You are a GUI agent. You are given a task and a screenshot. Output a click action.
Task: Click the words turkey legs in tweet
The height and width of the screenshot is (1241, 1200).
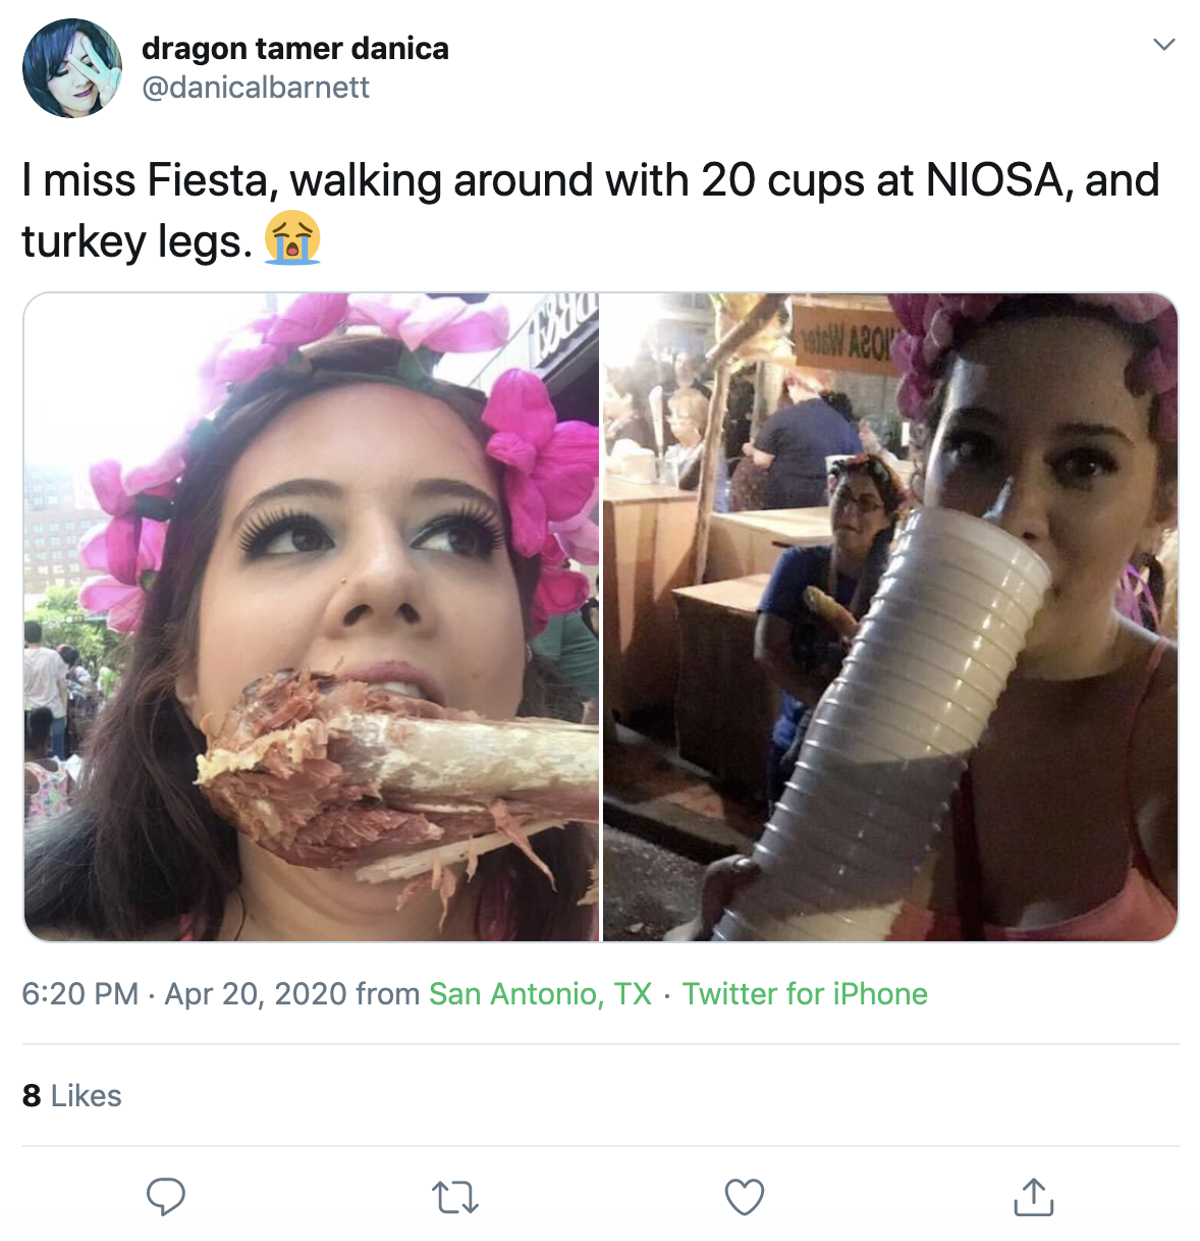(137, 241)
